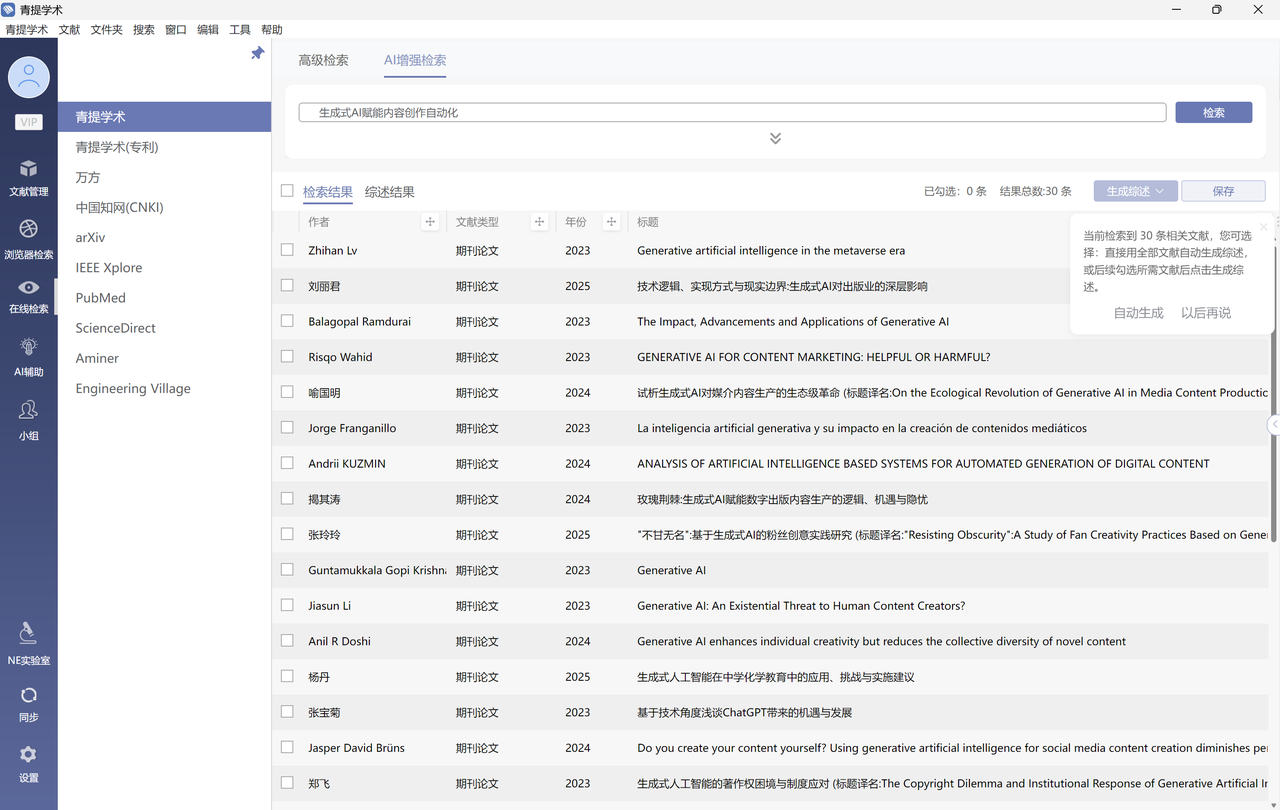Open 小组 in the left sidebar

click(29, 421)
